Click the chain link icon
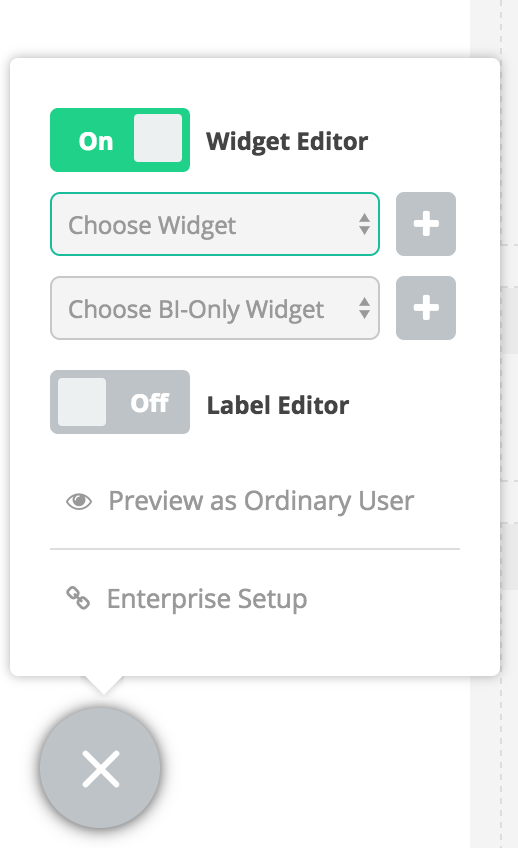Image resolution: width=518 pixels, height=848 pixels. click(78, 598)
